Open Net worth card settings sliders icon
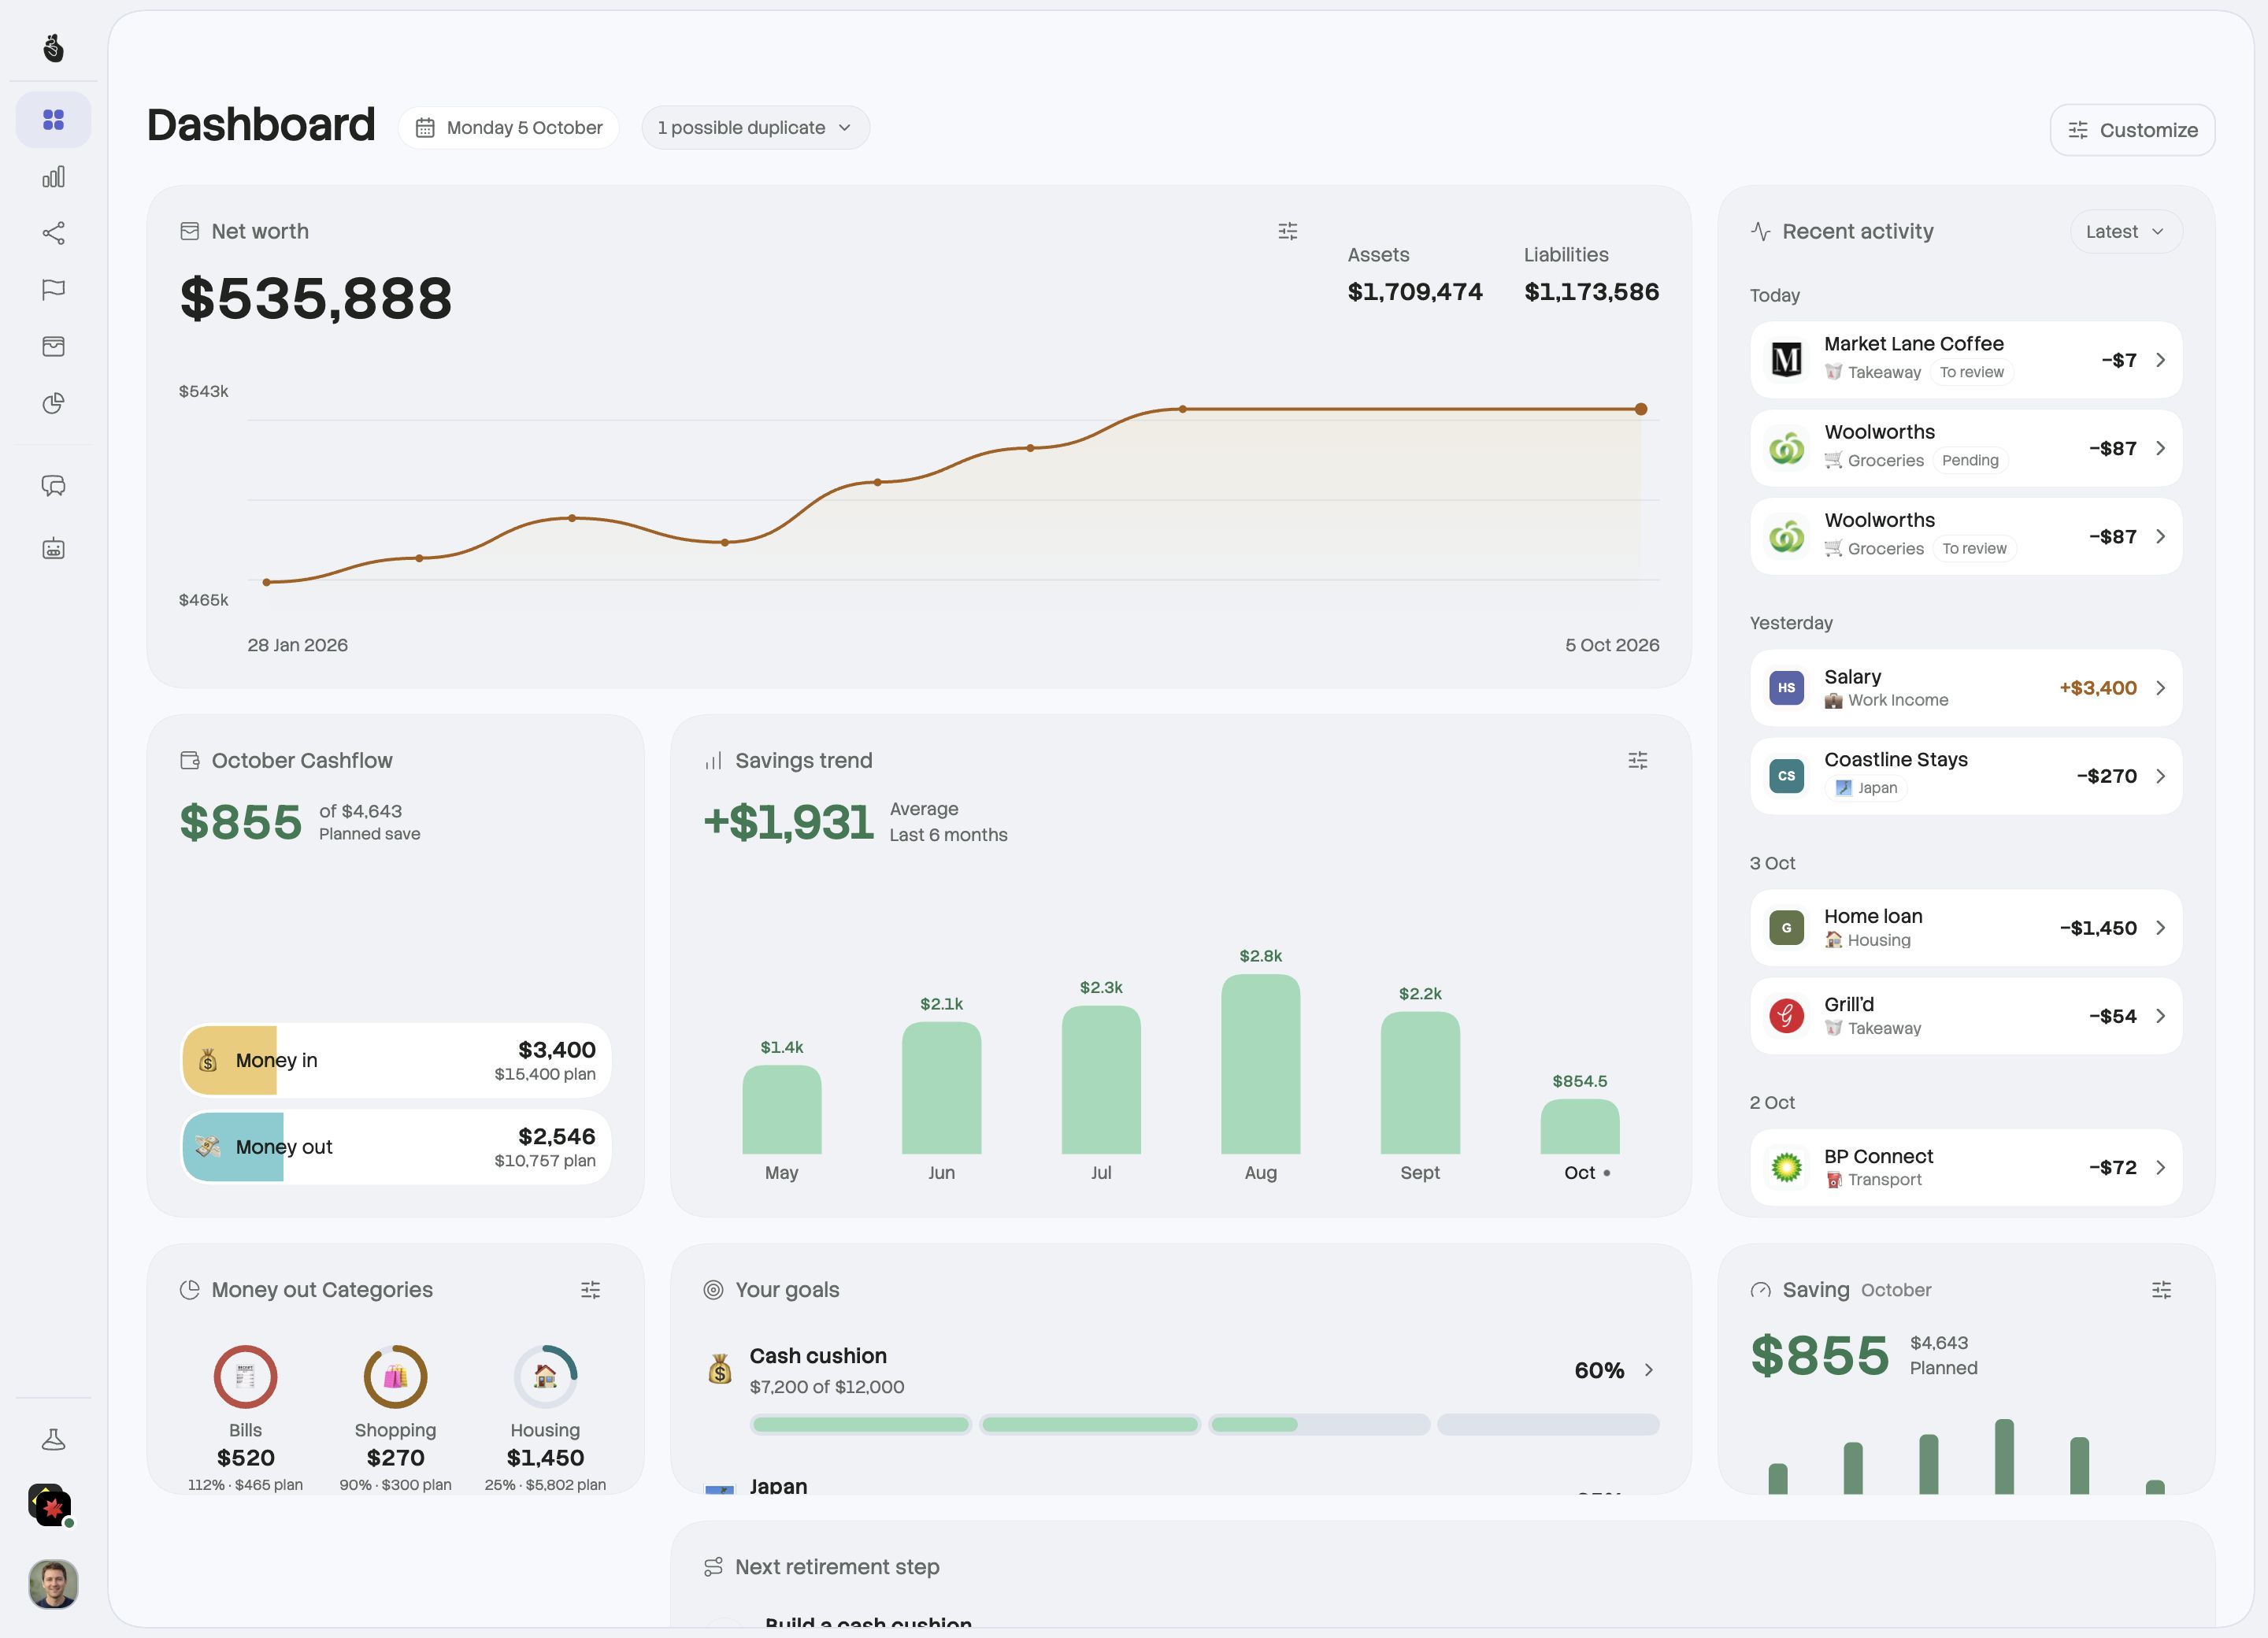2268x1638 pixels. click(x=1287, y=231)
